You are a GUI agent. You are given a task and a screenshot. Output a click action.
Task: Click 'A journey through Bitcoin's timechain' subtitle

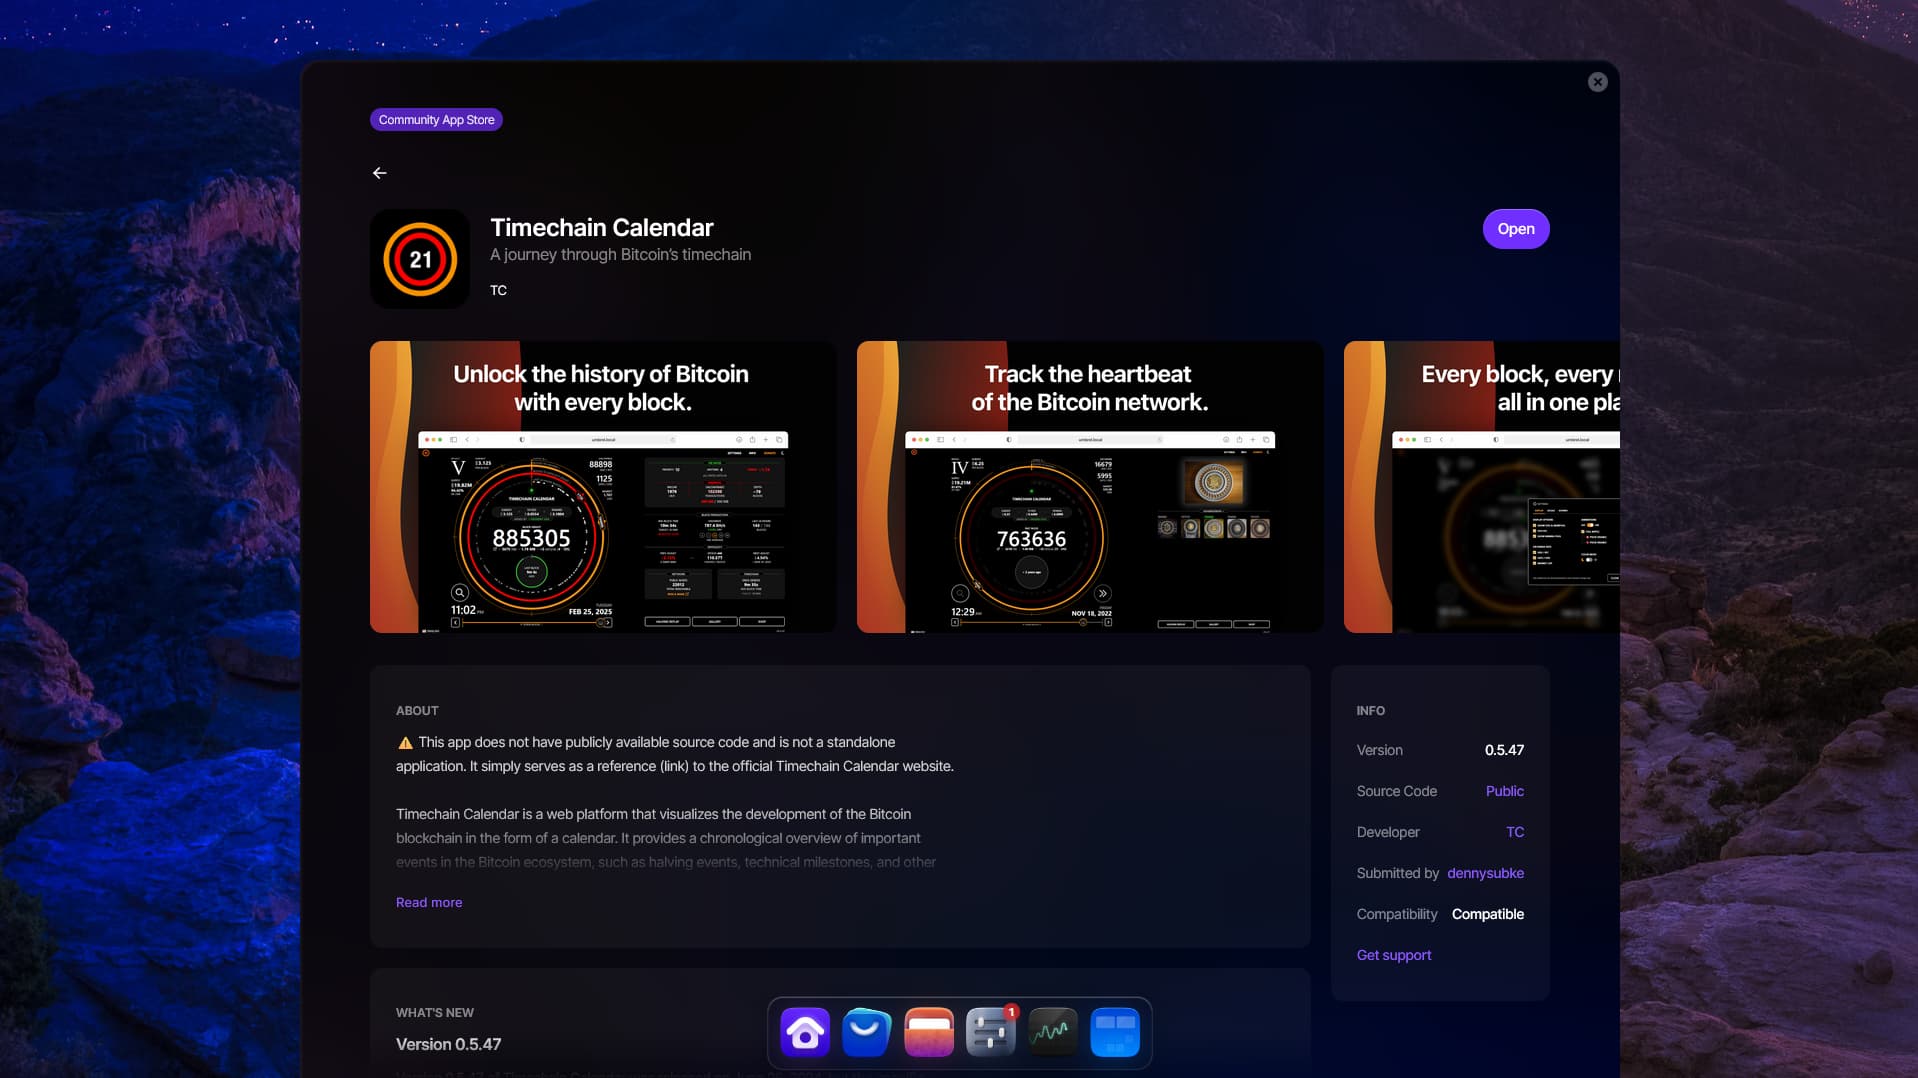coord(620,255)
